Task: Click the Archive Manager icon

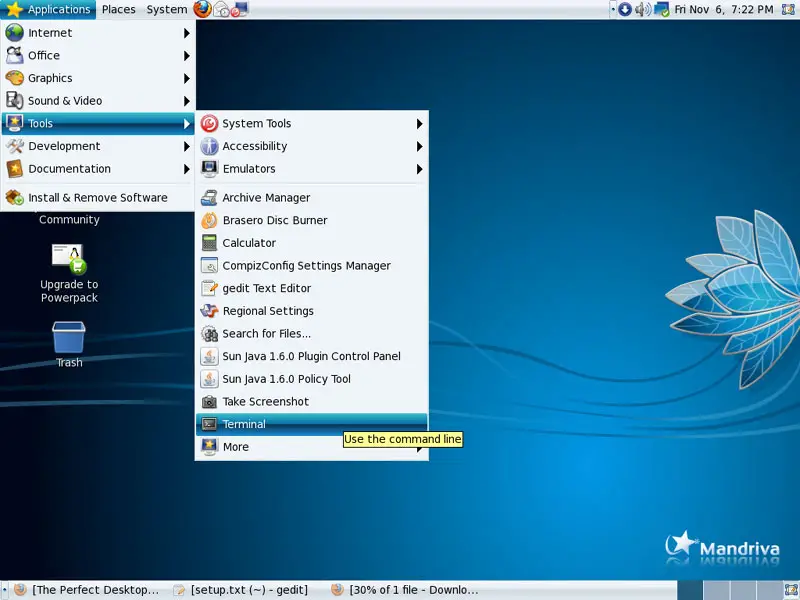Action: [x=209, y=197]
